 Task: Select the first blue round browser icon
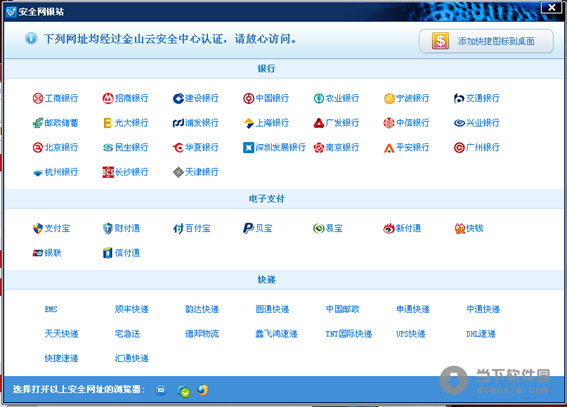(x=161, y=390)
